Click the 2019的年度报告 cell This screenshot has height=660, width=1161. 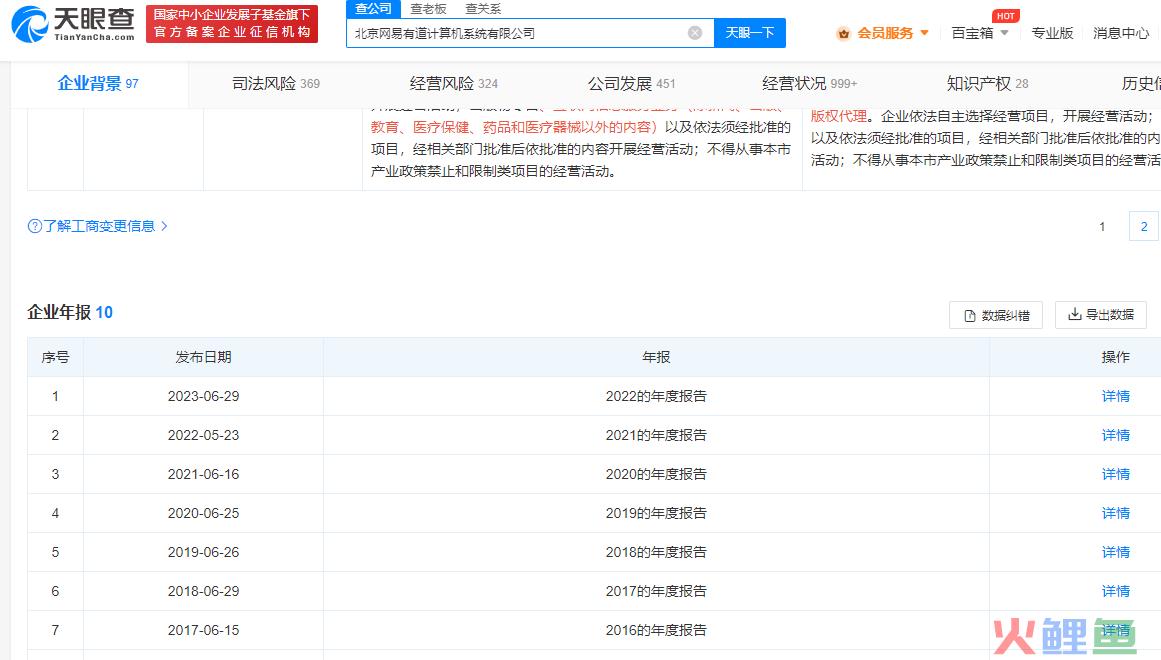(x=656, y=513)
